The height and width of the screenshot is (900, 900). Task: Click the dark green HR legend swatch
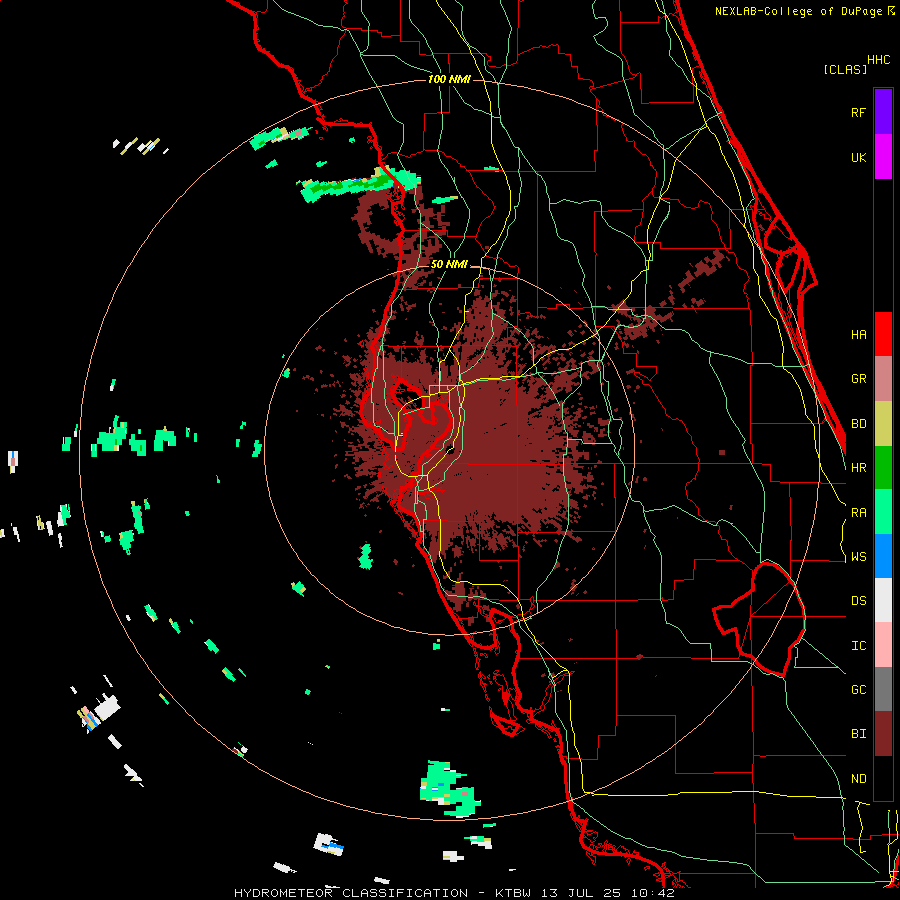click(883, 468)
